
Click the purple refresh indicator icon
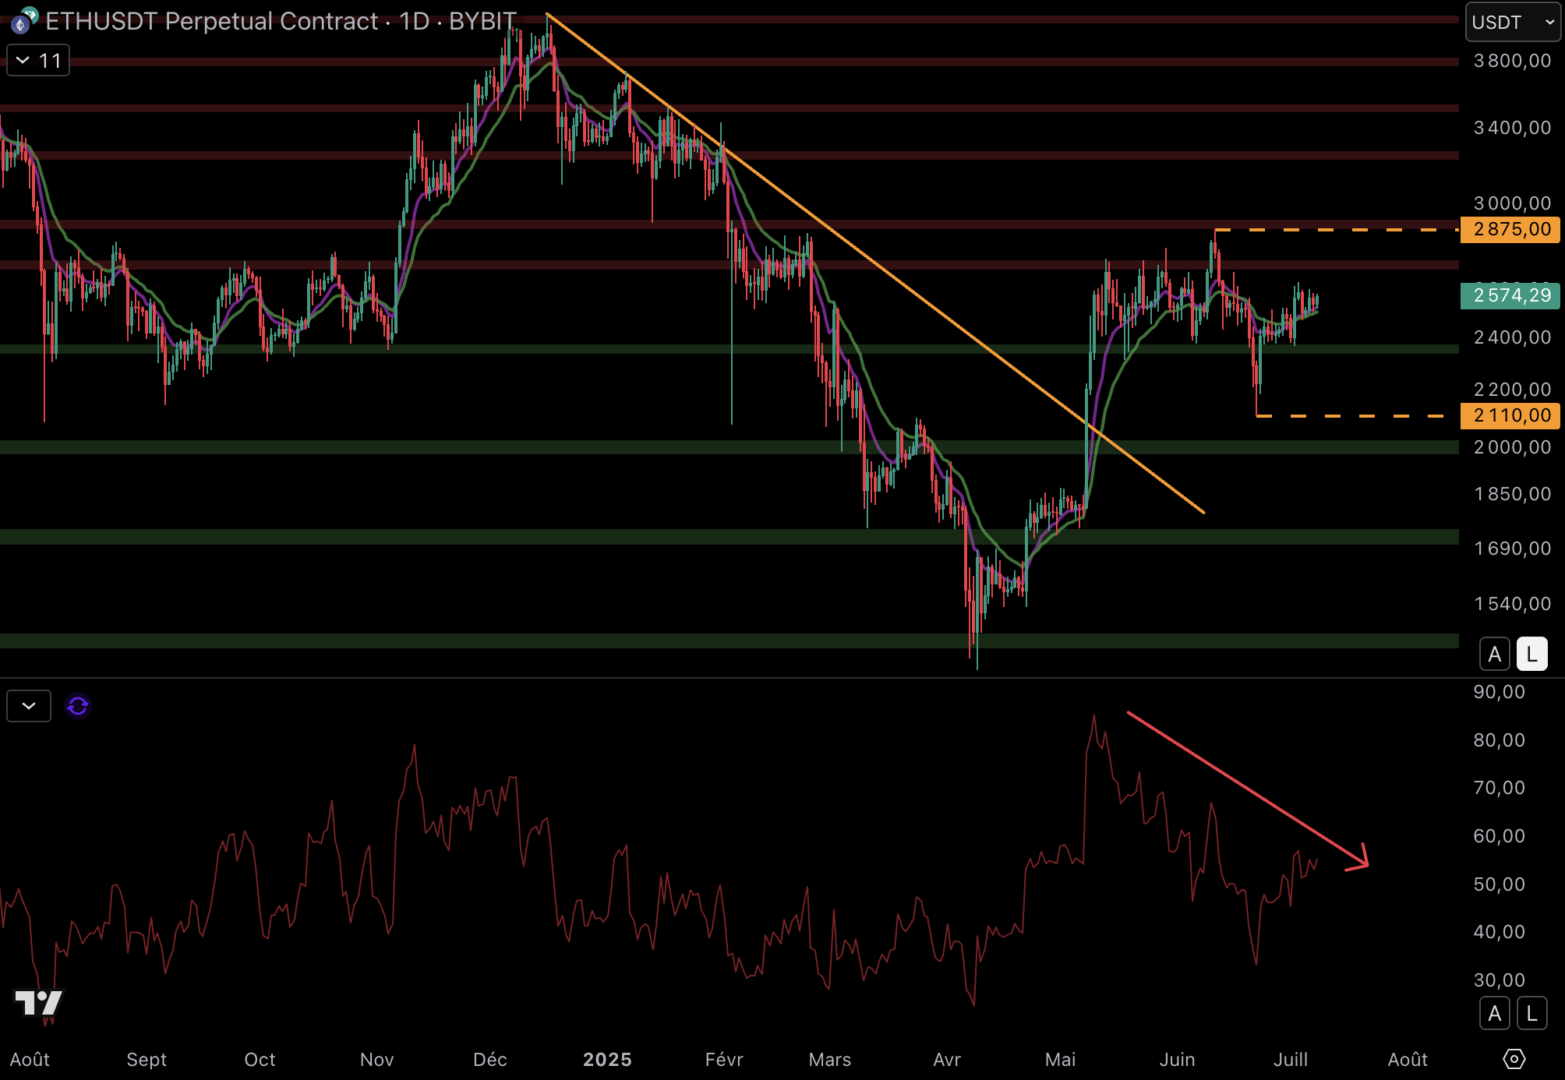pyautogui.click(x=78, y=706)
